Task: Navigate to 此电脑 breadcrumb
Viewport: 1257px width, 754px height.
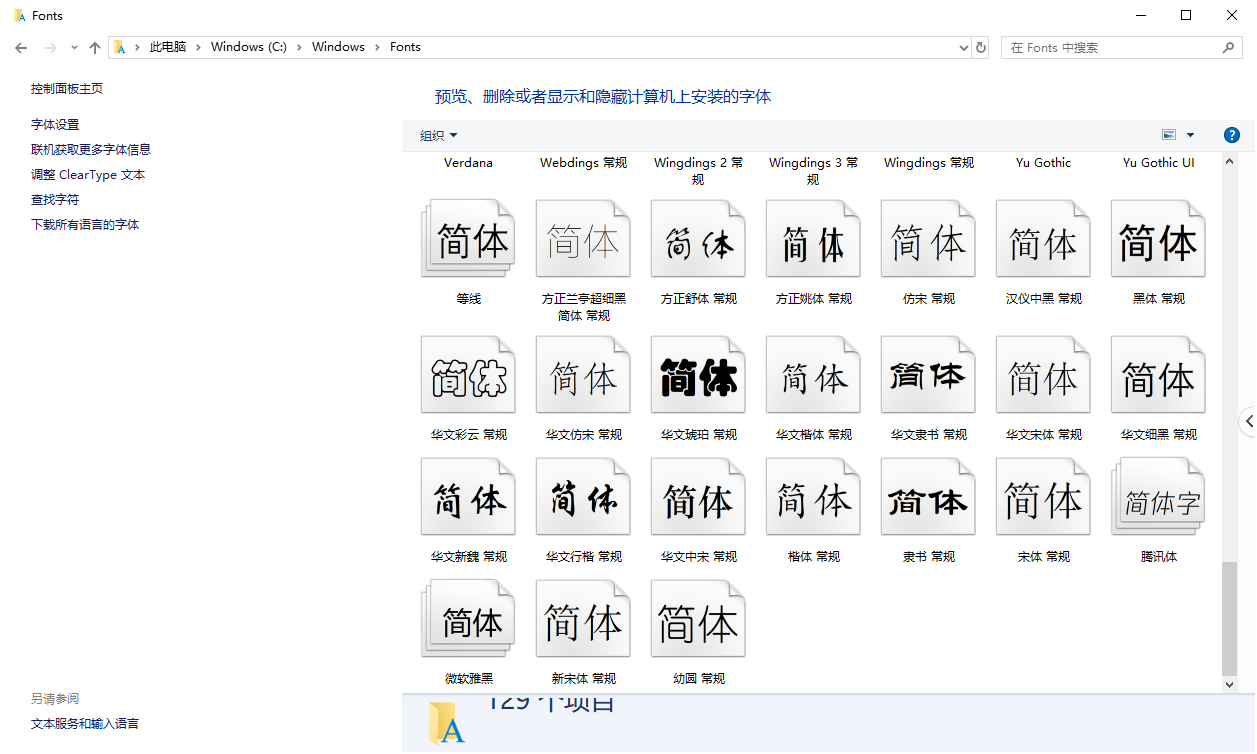Action: tap(168, 47)
